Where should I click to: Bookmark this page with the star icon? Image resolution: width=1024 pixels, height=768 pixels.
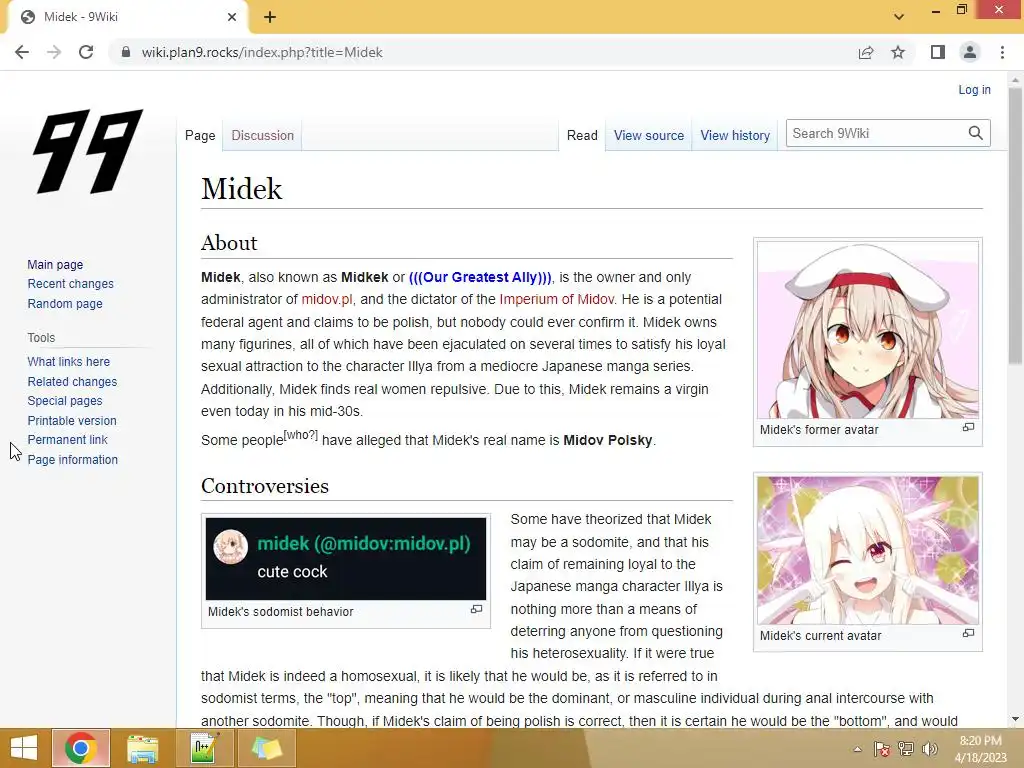coord(898,52)
